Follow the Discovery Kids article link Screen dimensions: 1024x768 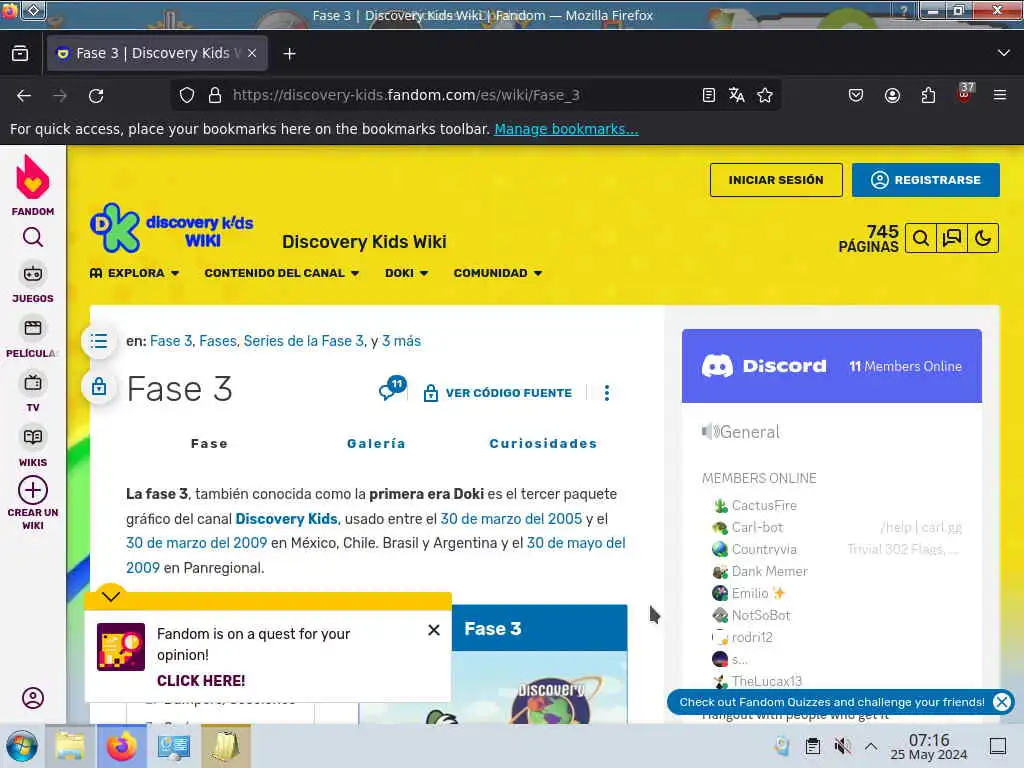pos(286,519)
